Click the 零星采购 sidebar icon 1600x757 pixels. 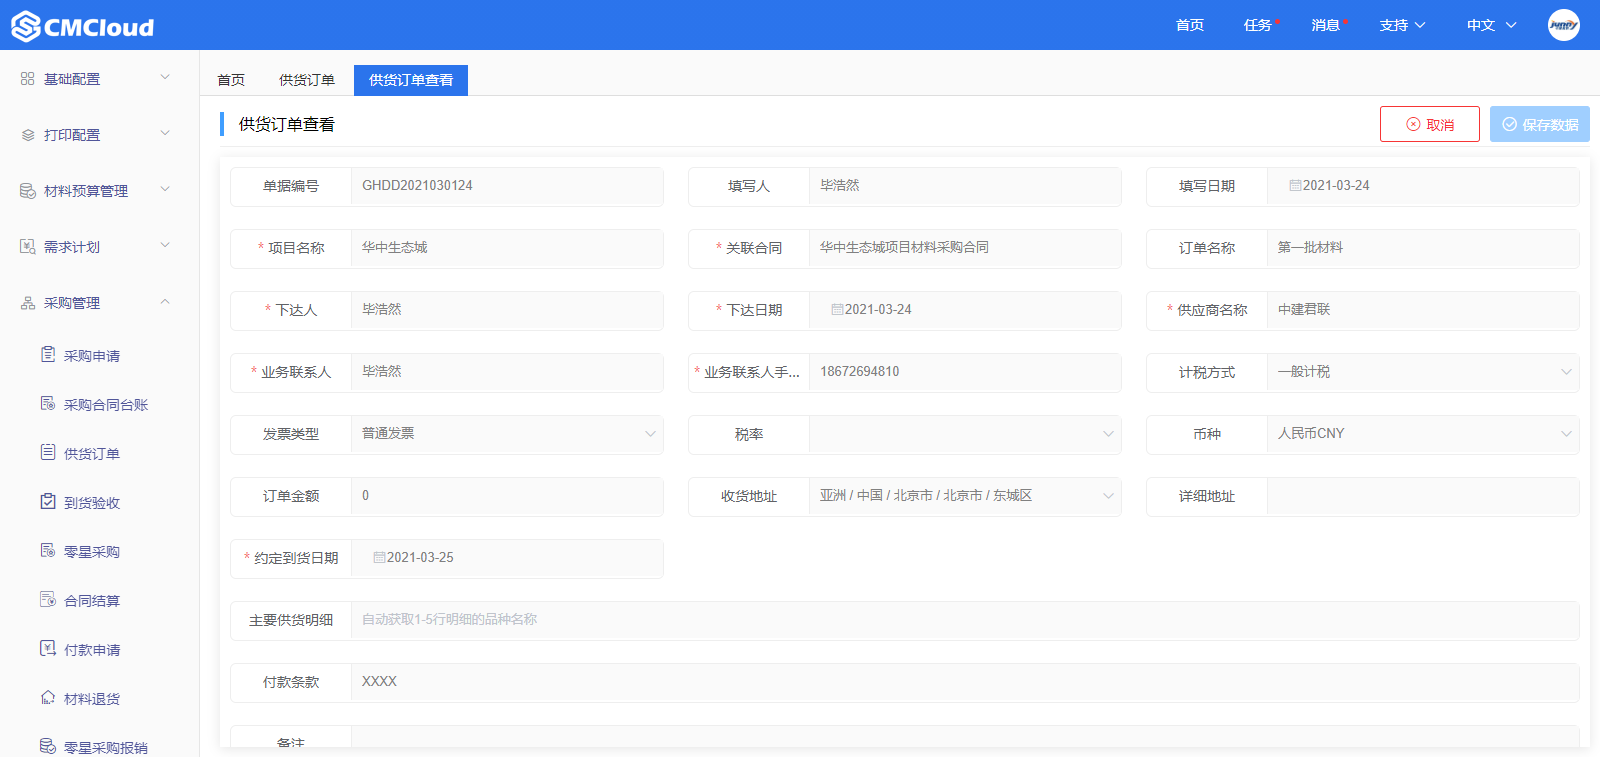[x=48, y=551]
